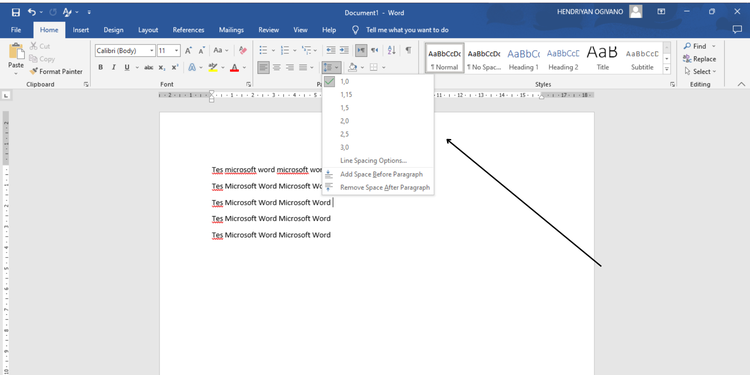Screen dimensions: 750x375
Task: Switch to the Layout tab
Action: pyautogui.click(x=148, y=30)
